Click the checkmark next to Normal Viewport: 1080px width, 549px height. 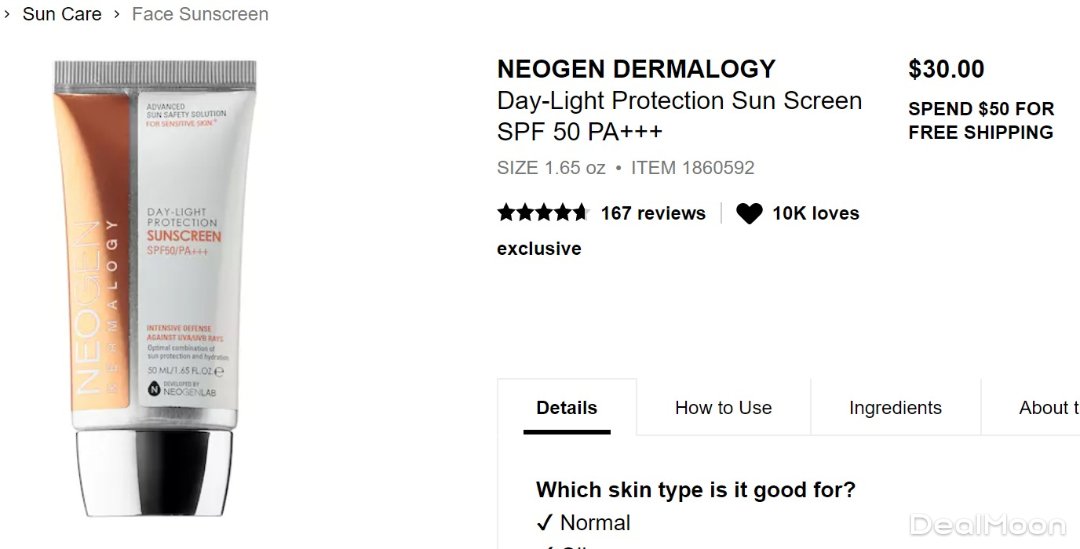pyautogui.click(x=545, y=523)
